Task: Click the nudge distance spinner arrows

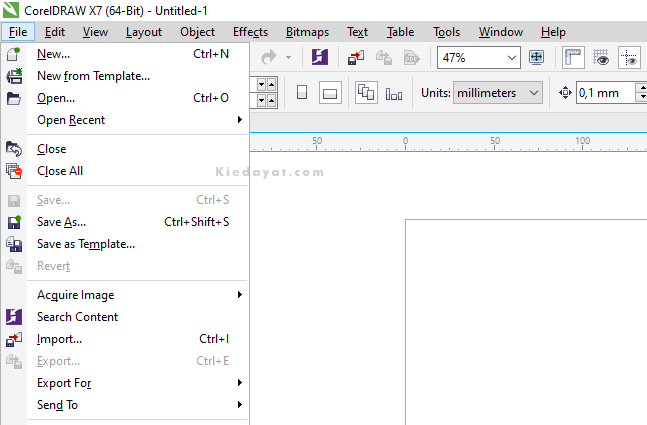Action: pos(642,93)
